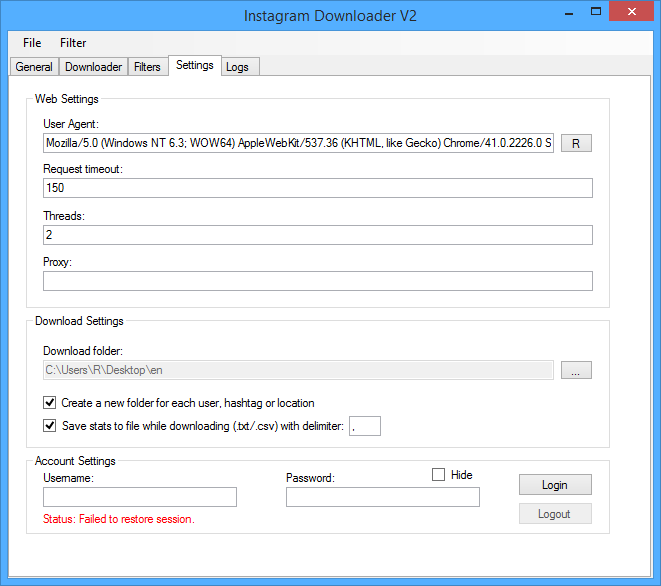Click the 'Threads:' label
The height and width of the screenshot is (586, 661).
click(64, 216)
